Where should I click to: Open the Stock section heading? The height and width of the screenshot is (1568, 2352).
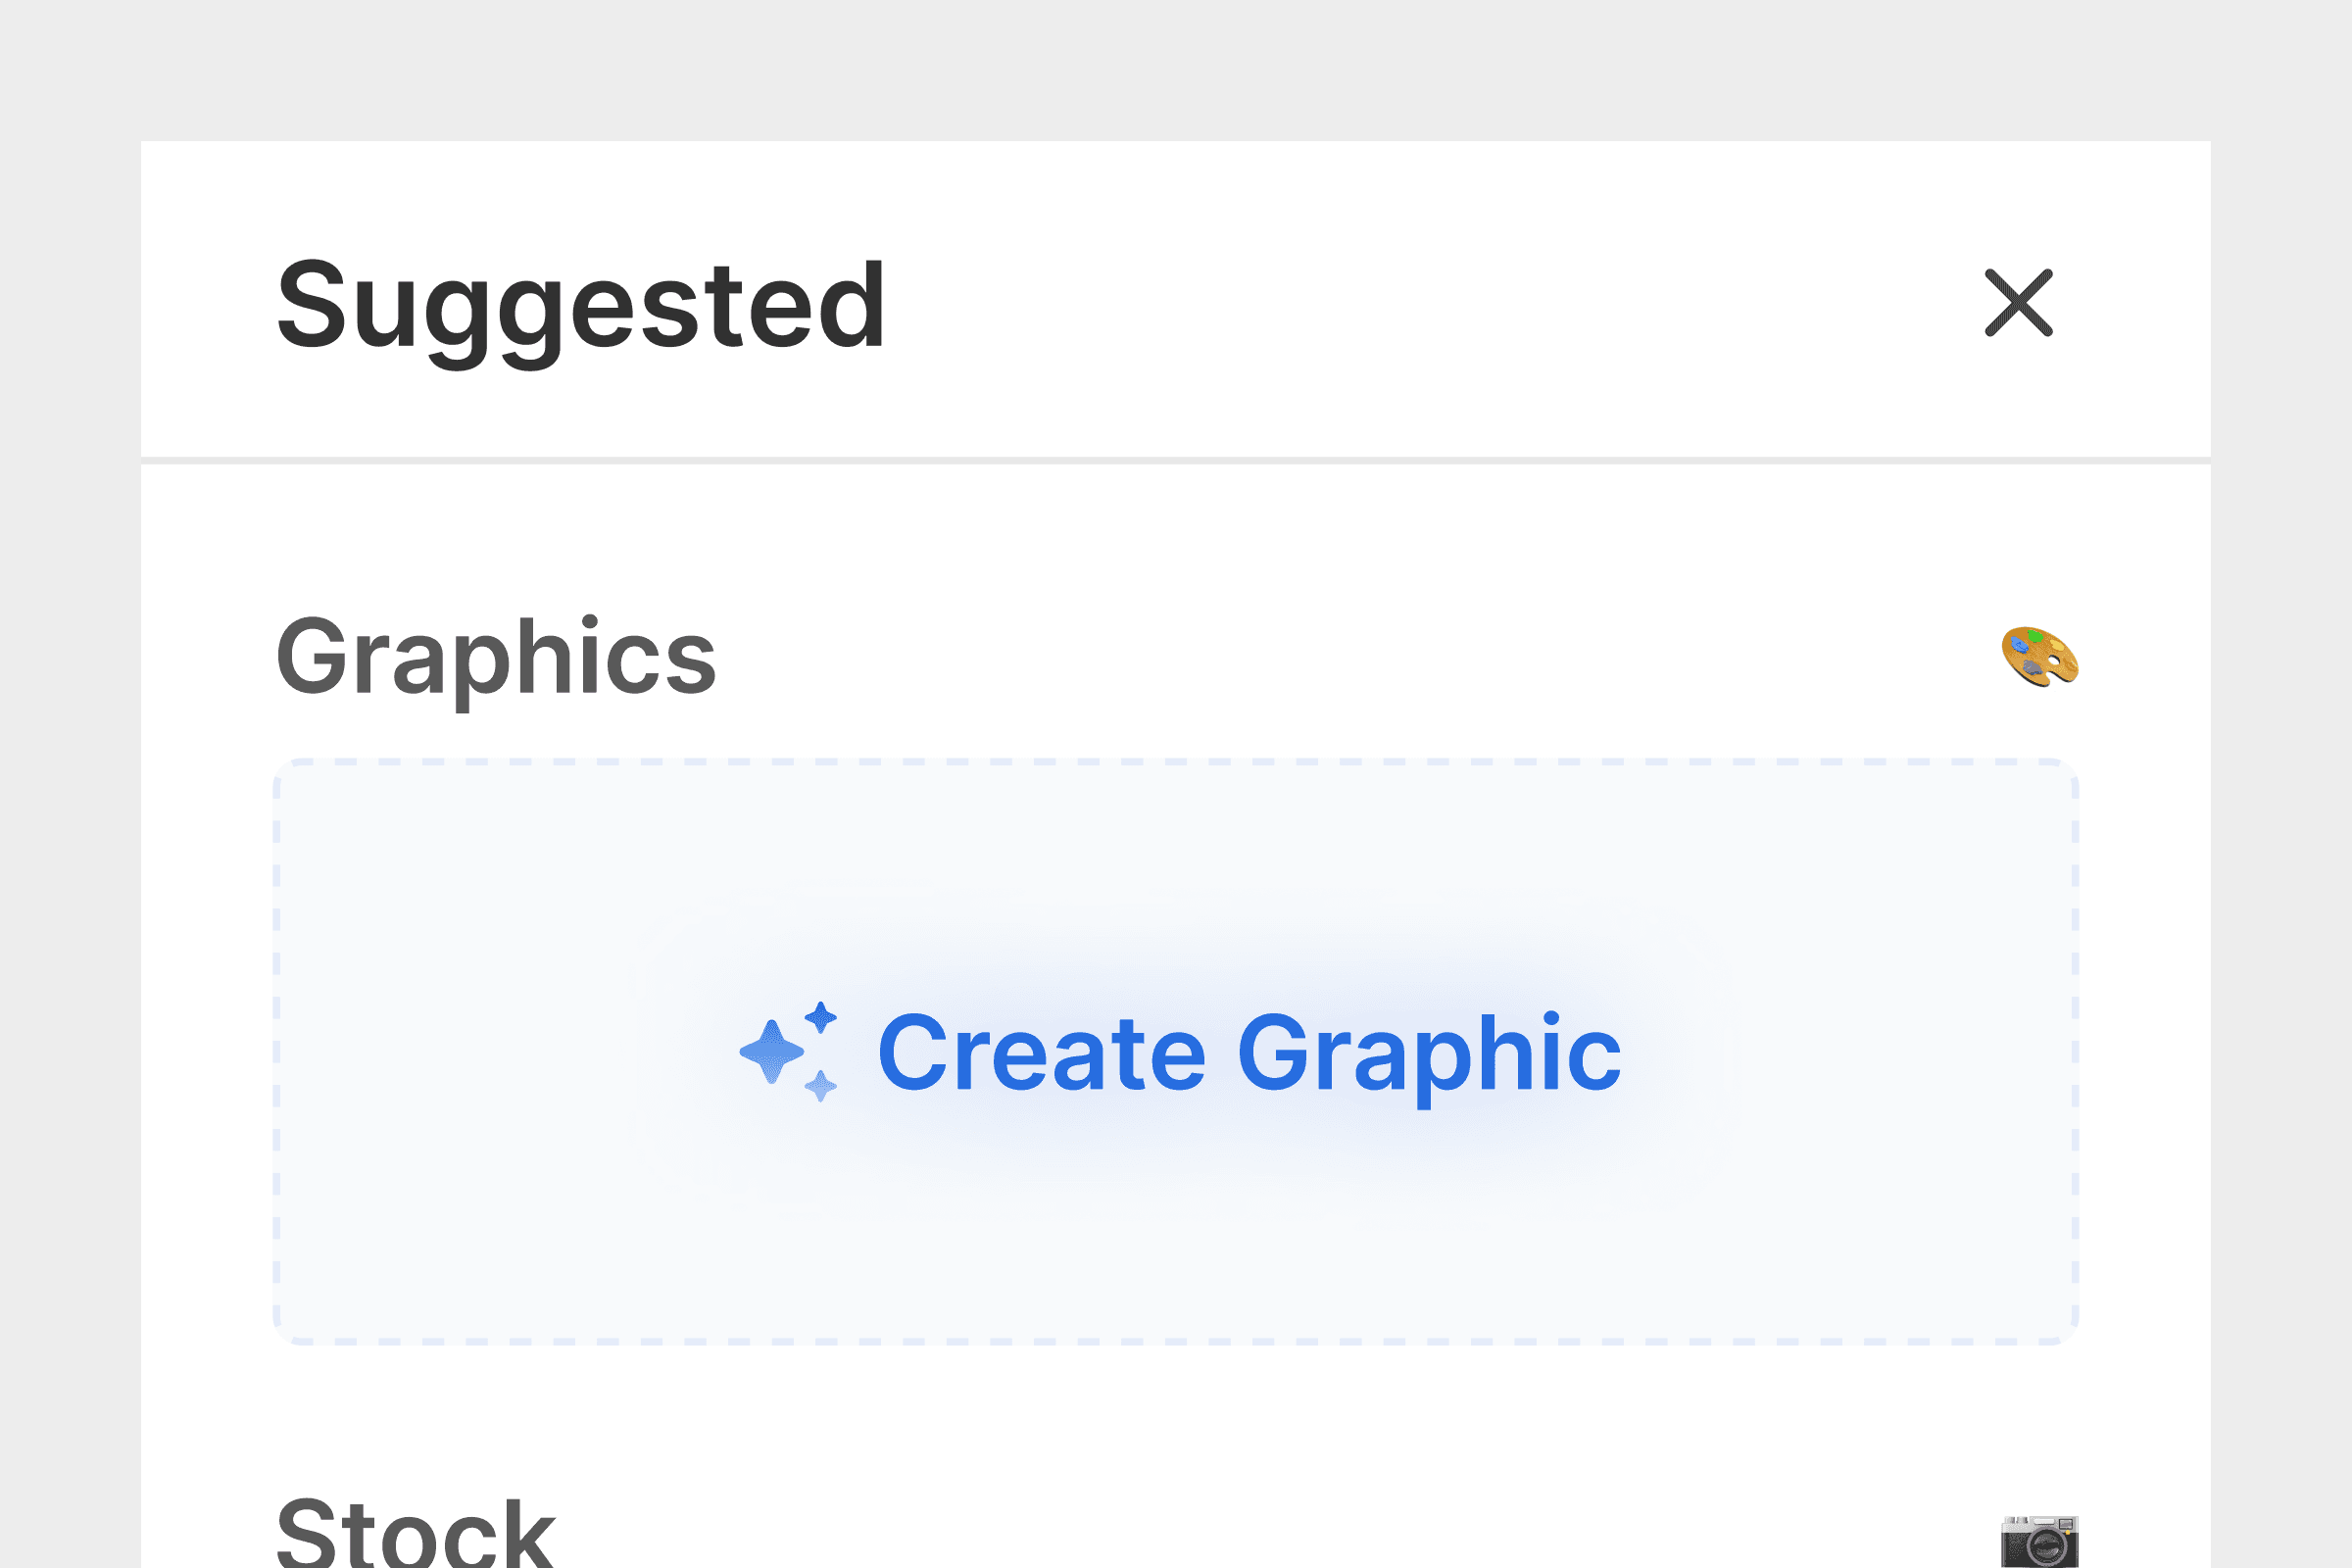(x=415, y=1535)
